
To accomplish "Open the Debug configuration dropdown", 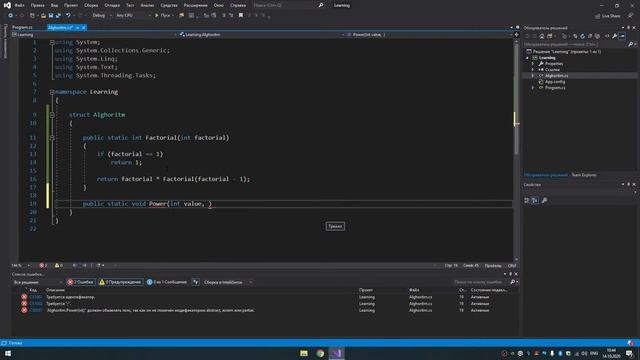I will pyautogui.click(x=102, y=16).
